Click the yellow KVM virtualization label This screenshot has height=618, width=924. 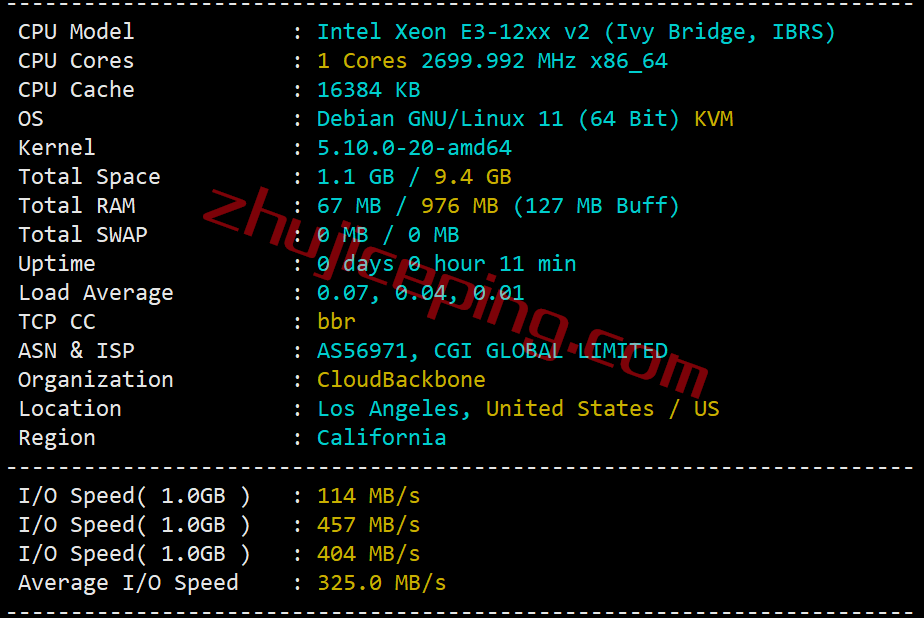(x=713, y=118)
